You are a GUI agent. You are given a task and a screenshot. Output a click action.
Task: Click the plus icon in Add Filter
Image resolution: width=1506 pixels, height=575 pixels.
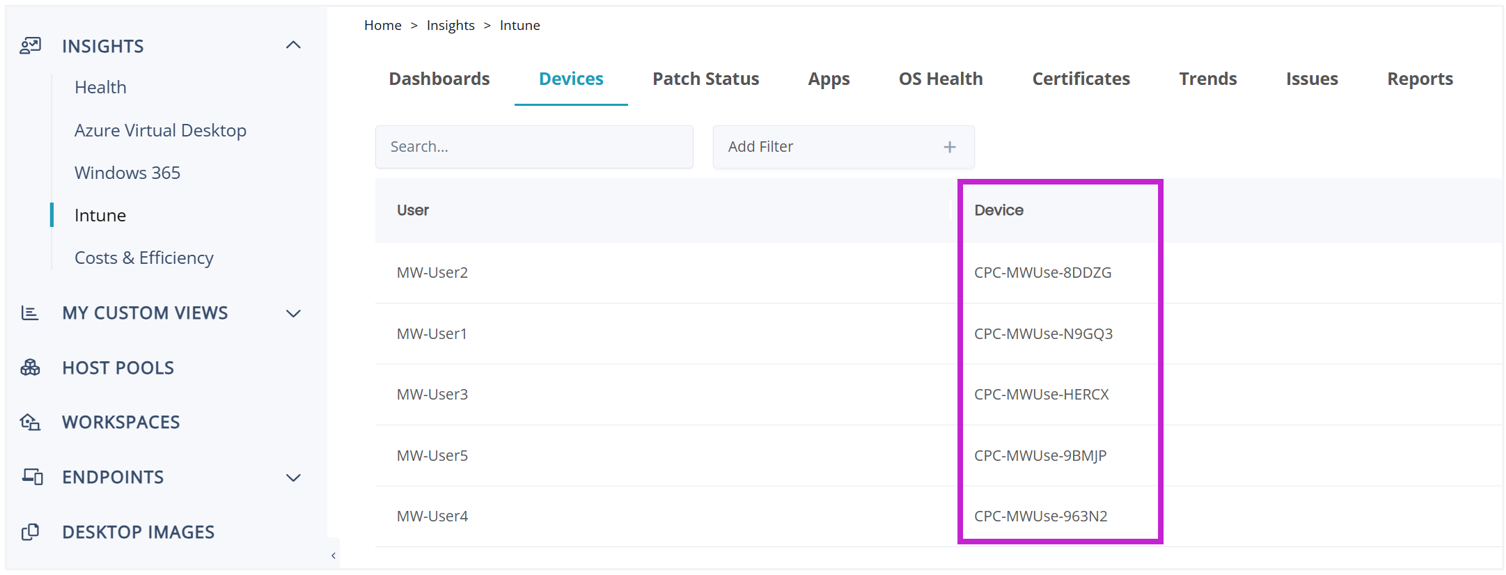coord(949,147)
